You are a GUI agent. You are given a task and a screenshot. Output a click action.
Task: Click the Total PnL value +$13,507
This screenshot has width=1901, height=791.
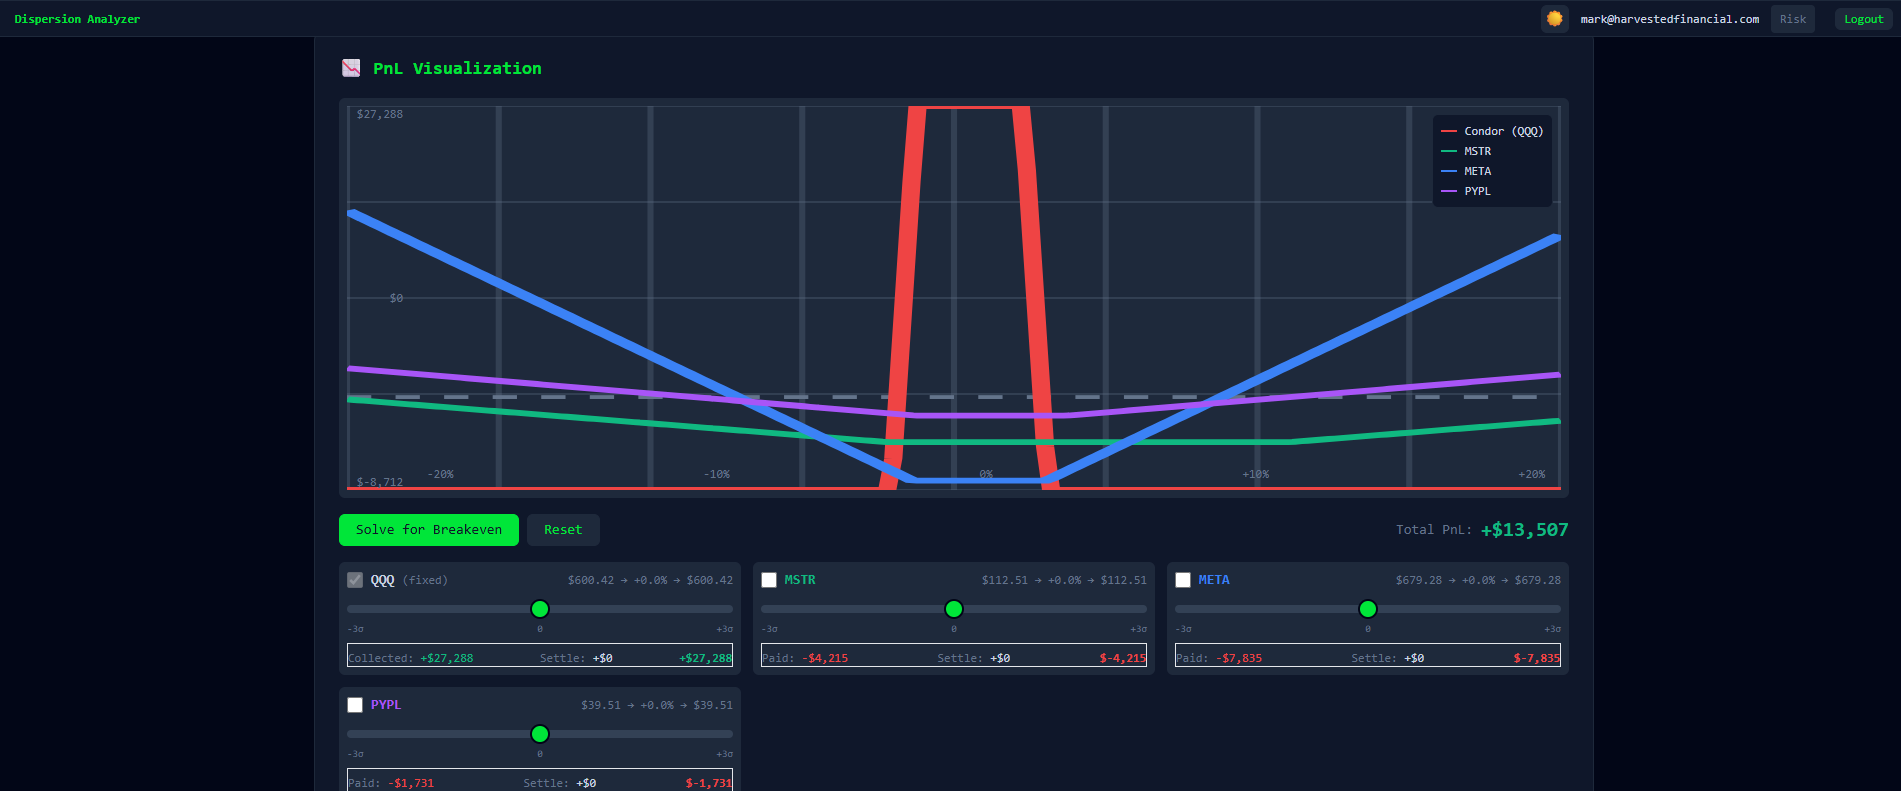1524,530
